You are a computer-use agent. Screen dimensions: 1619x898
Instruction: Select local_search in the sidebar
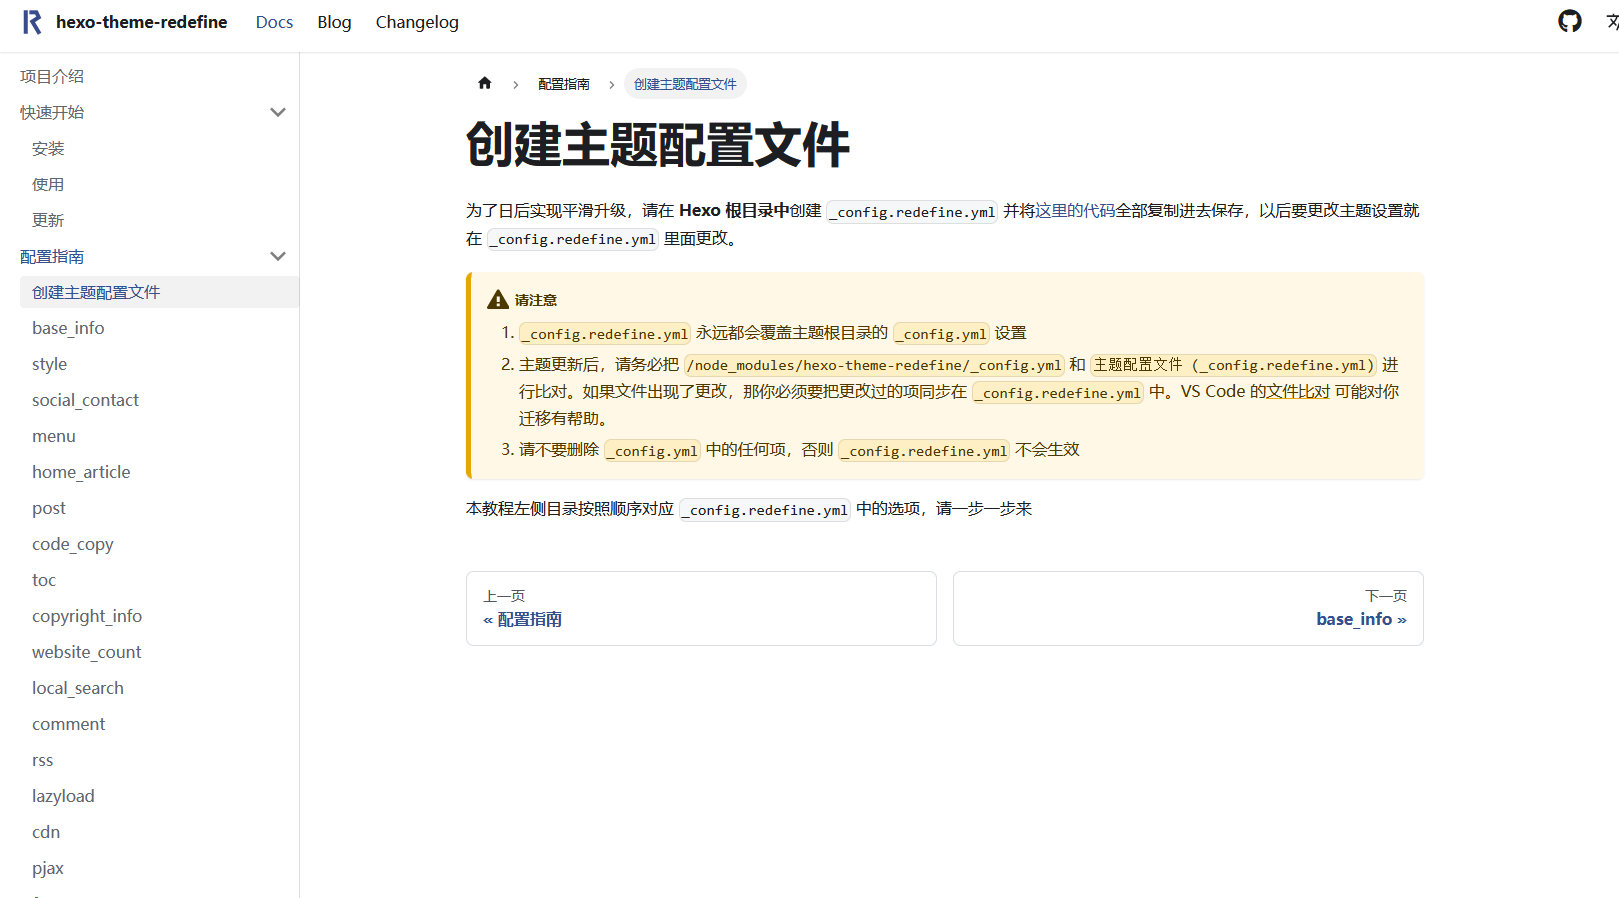click(x=78, y=688)
